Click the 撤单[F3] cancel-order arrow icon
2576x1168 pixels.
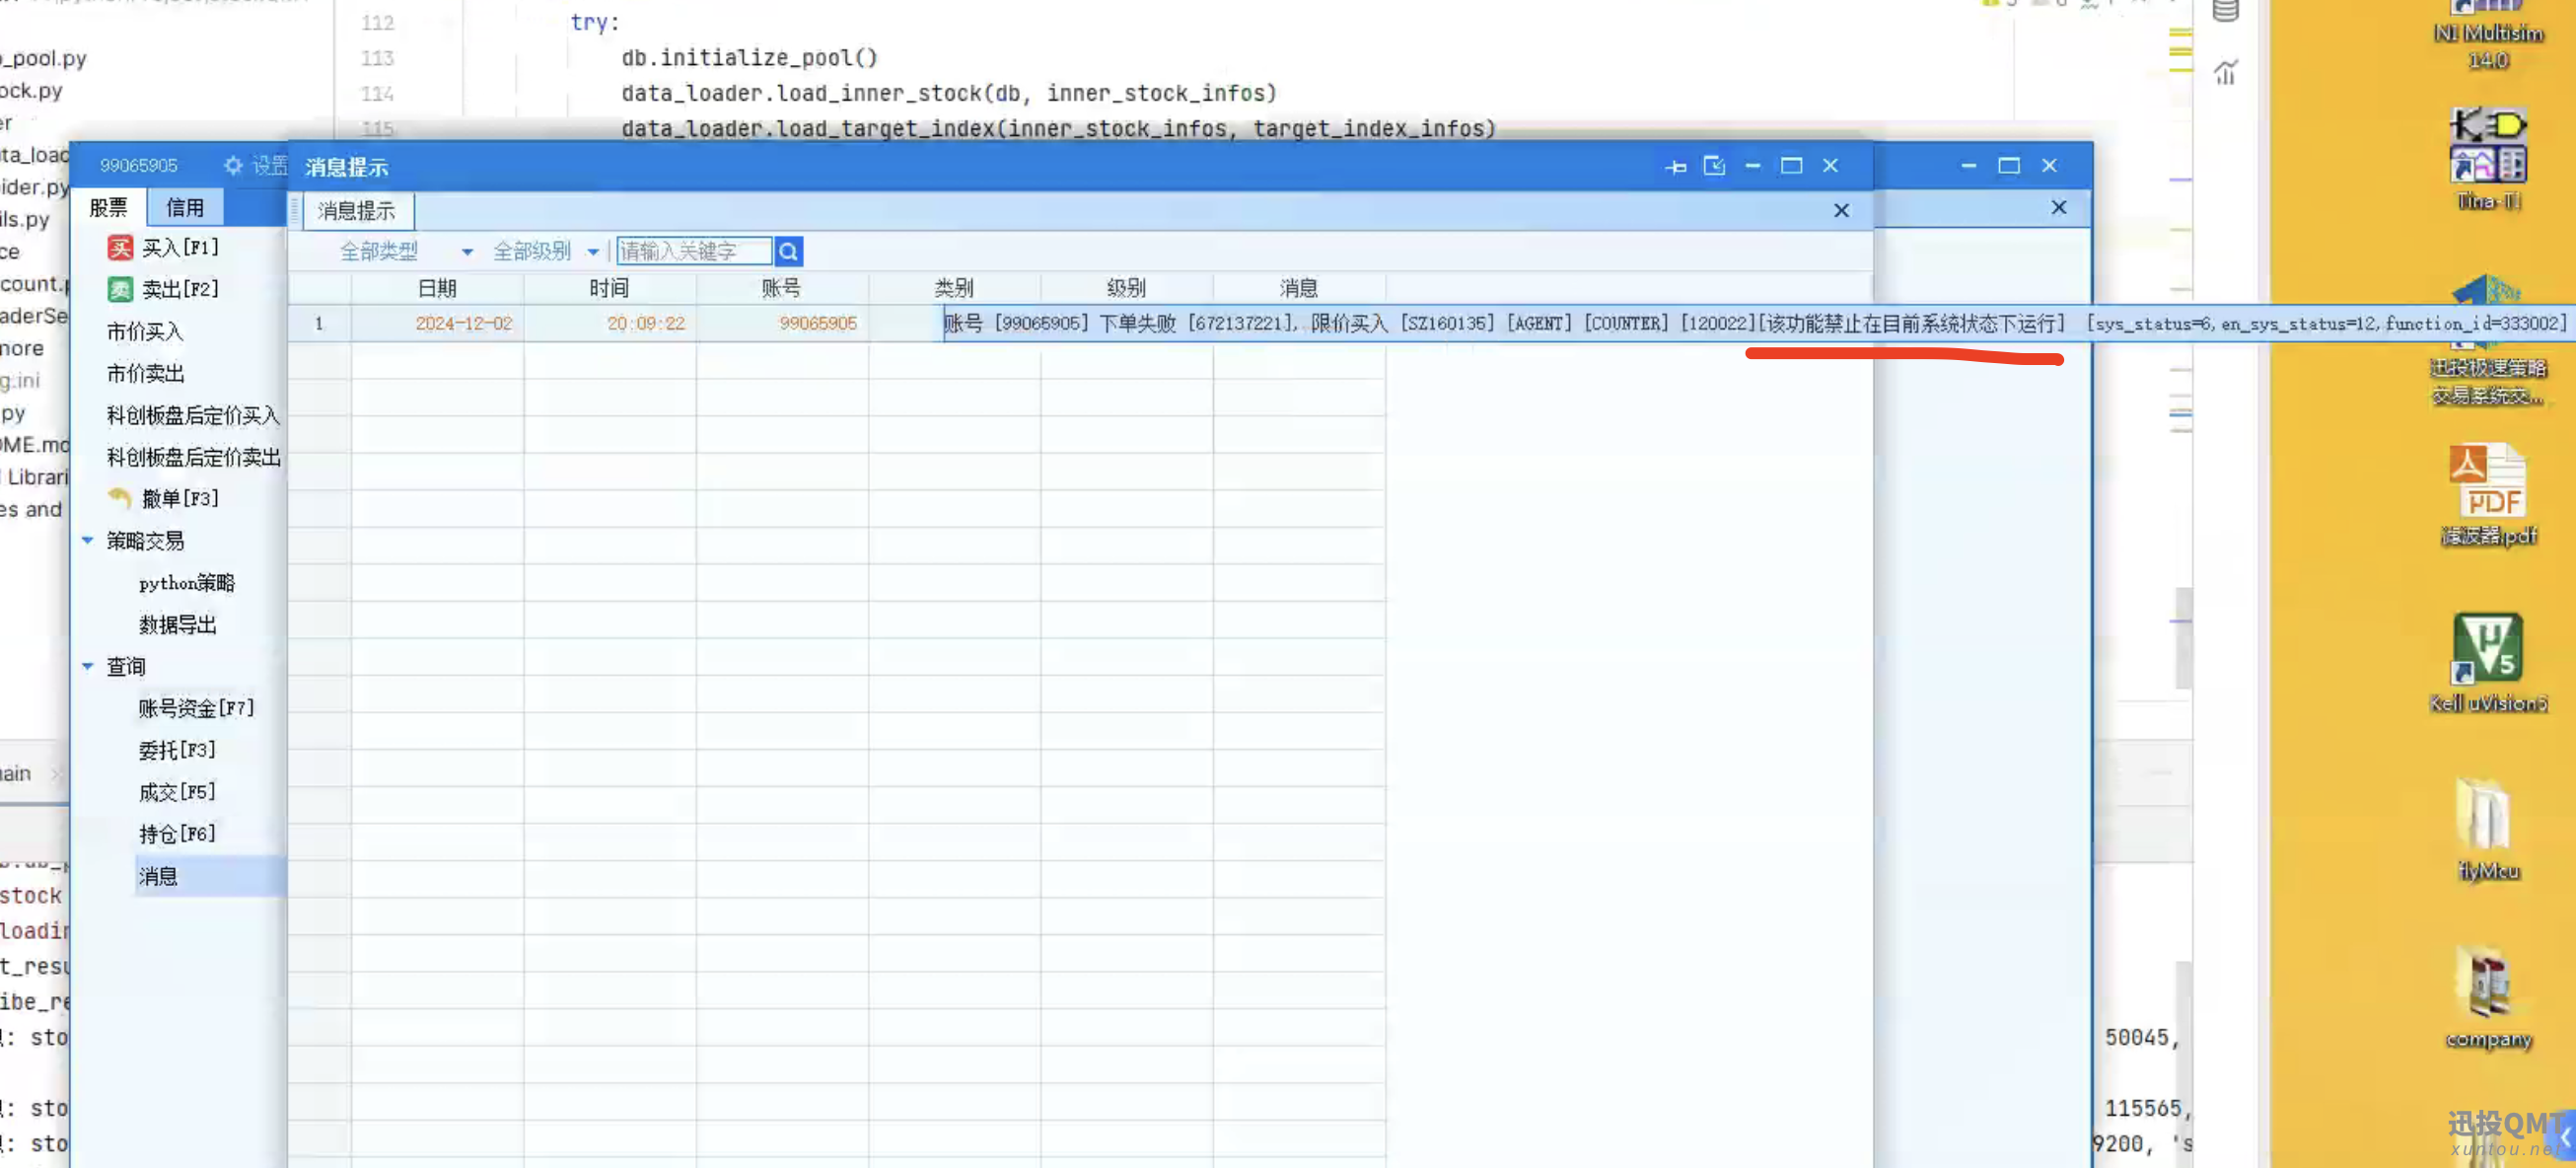pyautogui.click(x=120, y=497)
